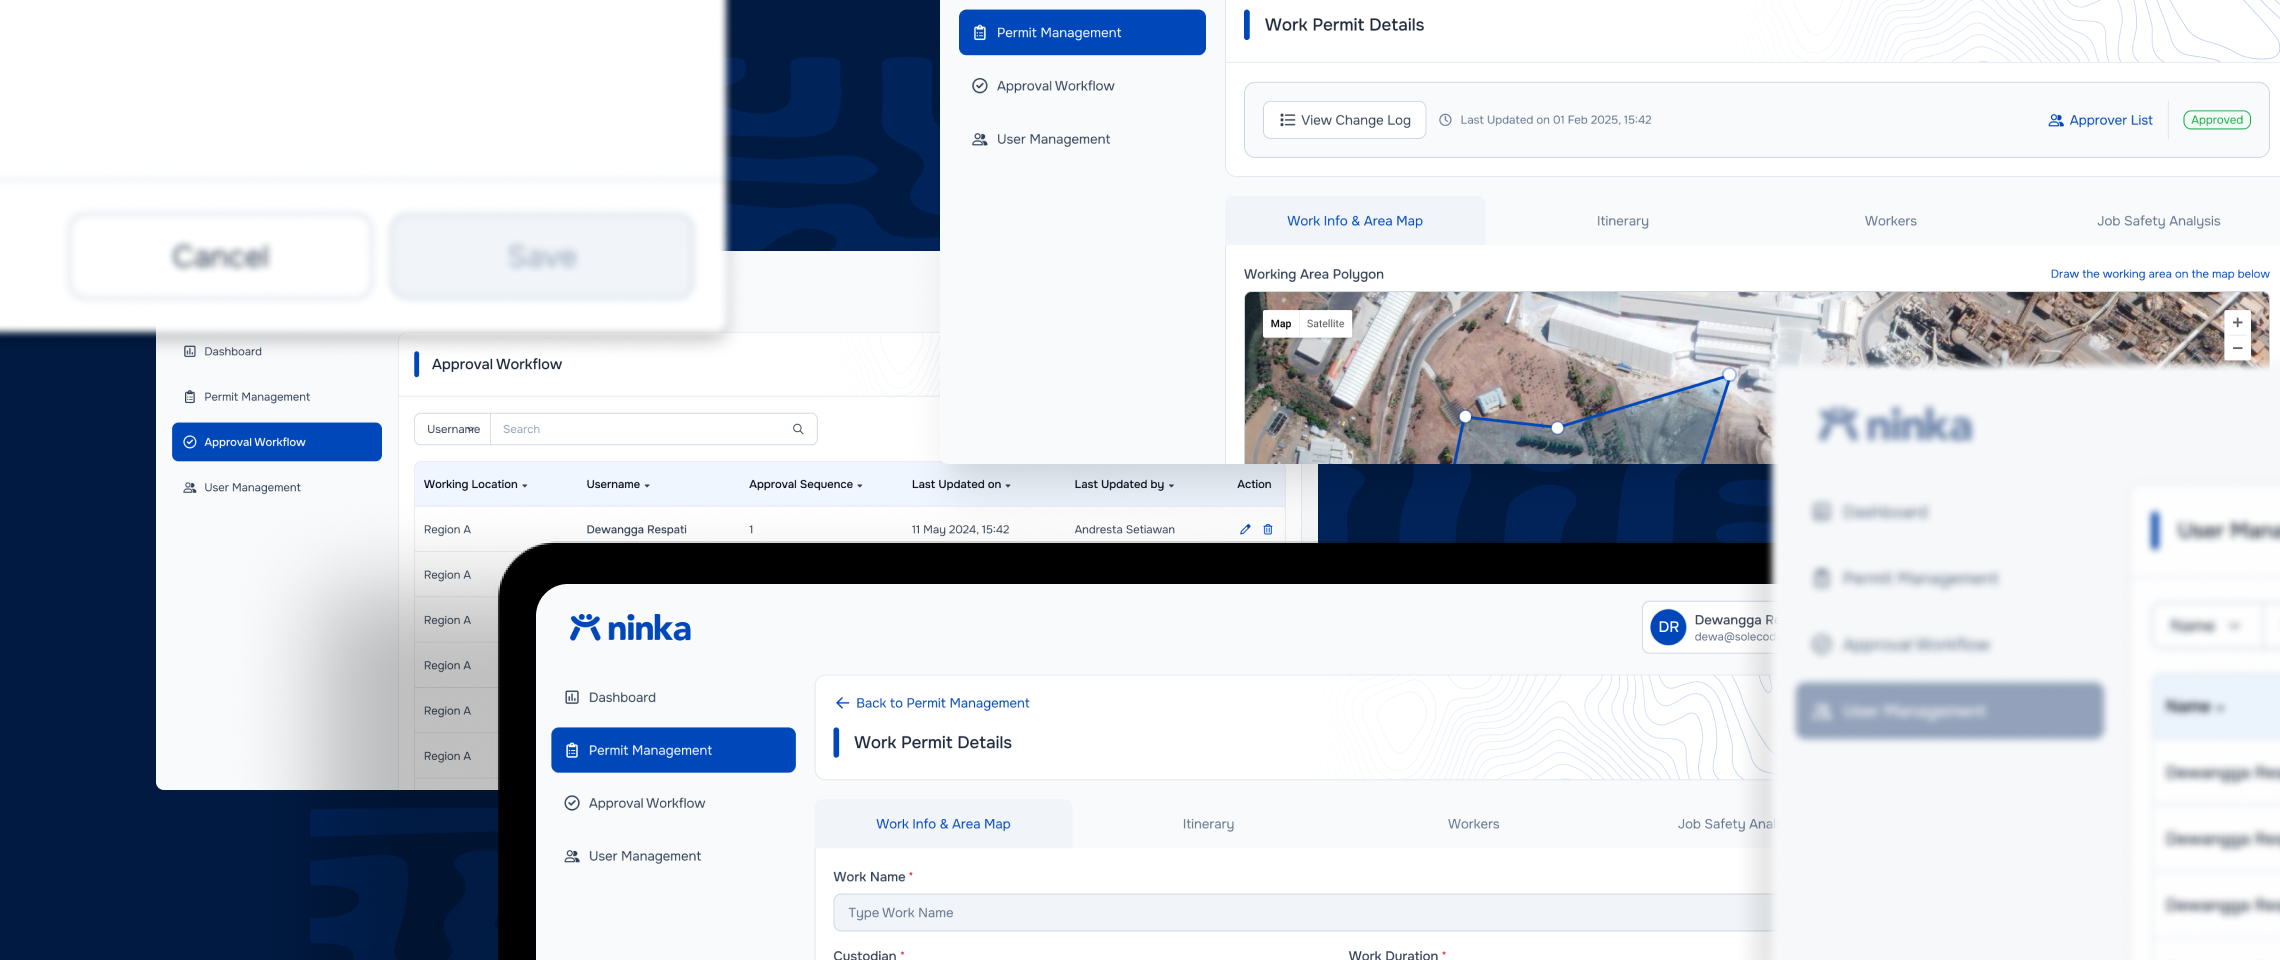Sort by Working Location column
The image size is (2280, 960).
tap(475, 485)
